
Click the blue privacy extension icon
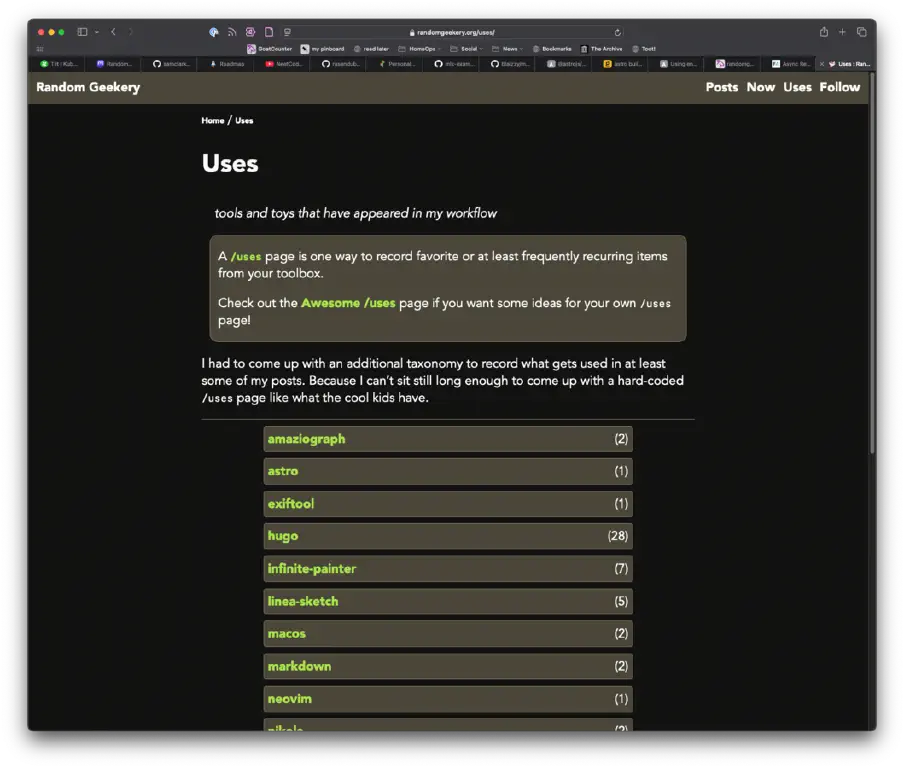pos(214,32)
